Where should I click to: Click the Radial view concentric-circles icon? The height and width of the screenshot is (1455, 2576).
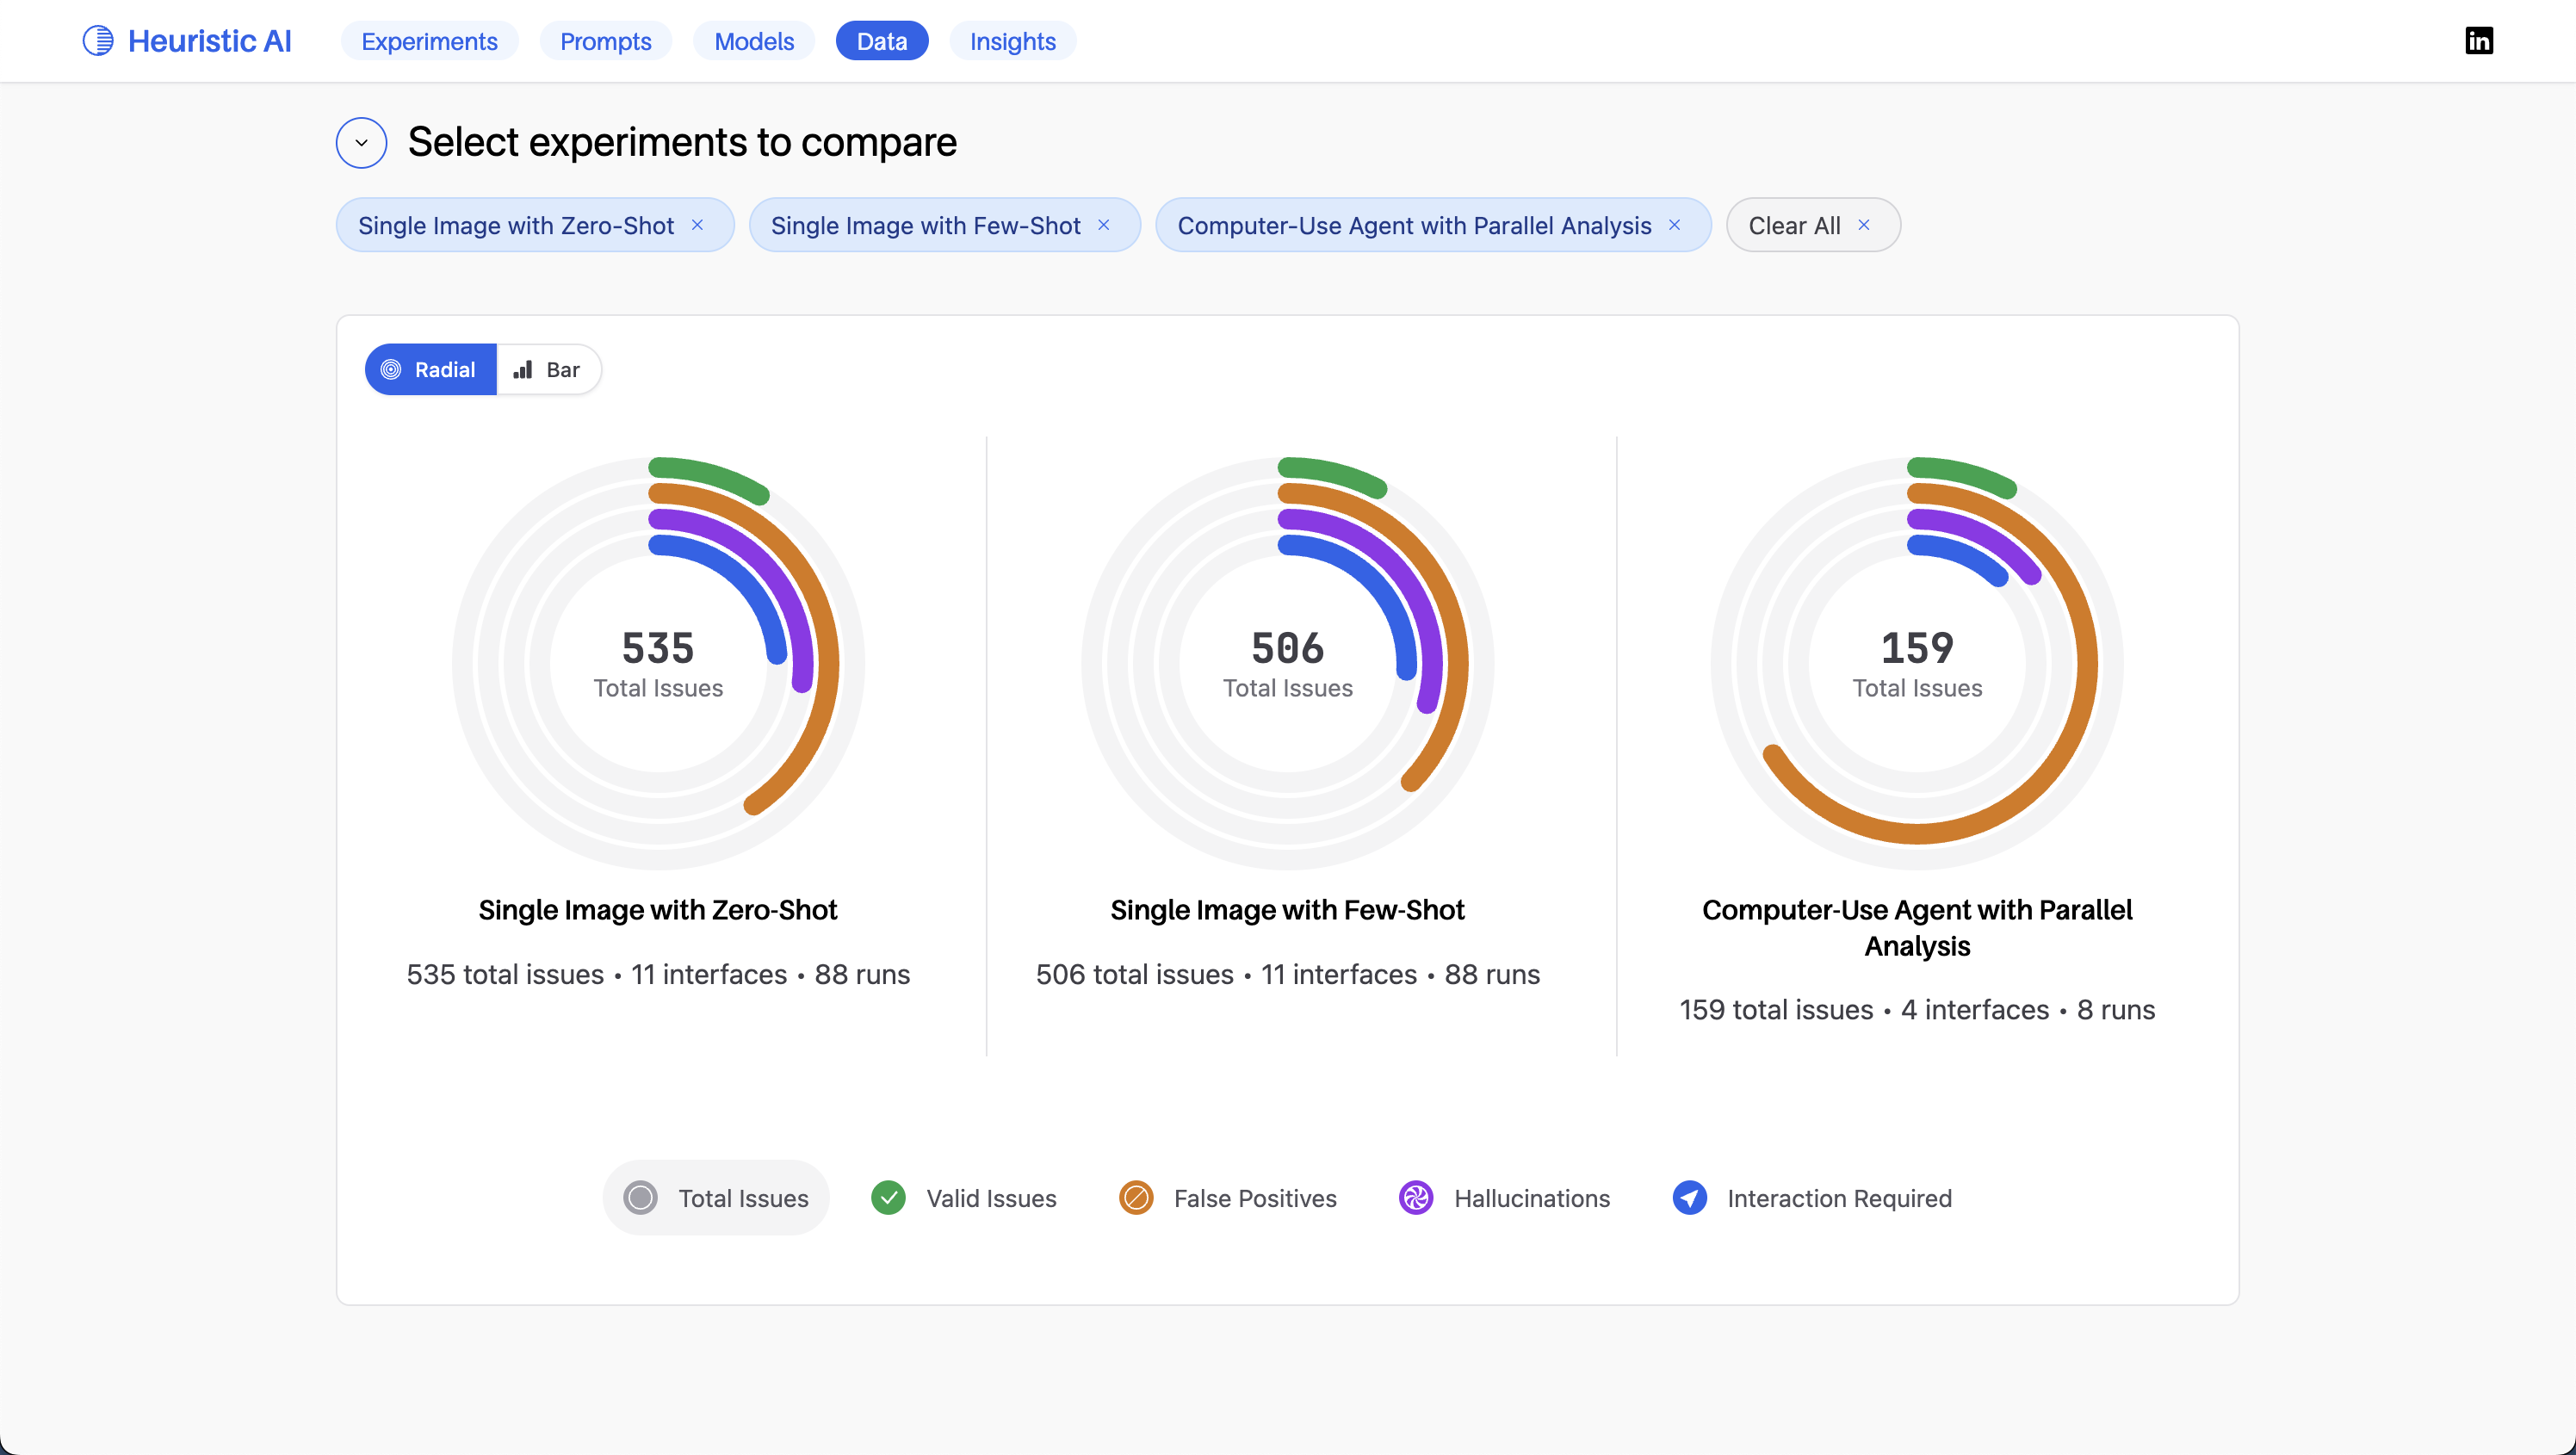pos(391,370)
